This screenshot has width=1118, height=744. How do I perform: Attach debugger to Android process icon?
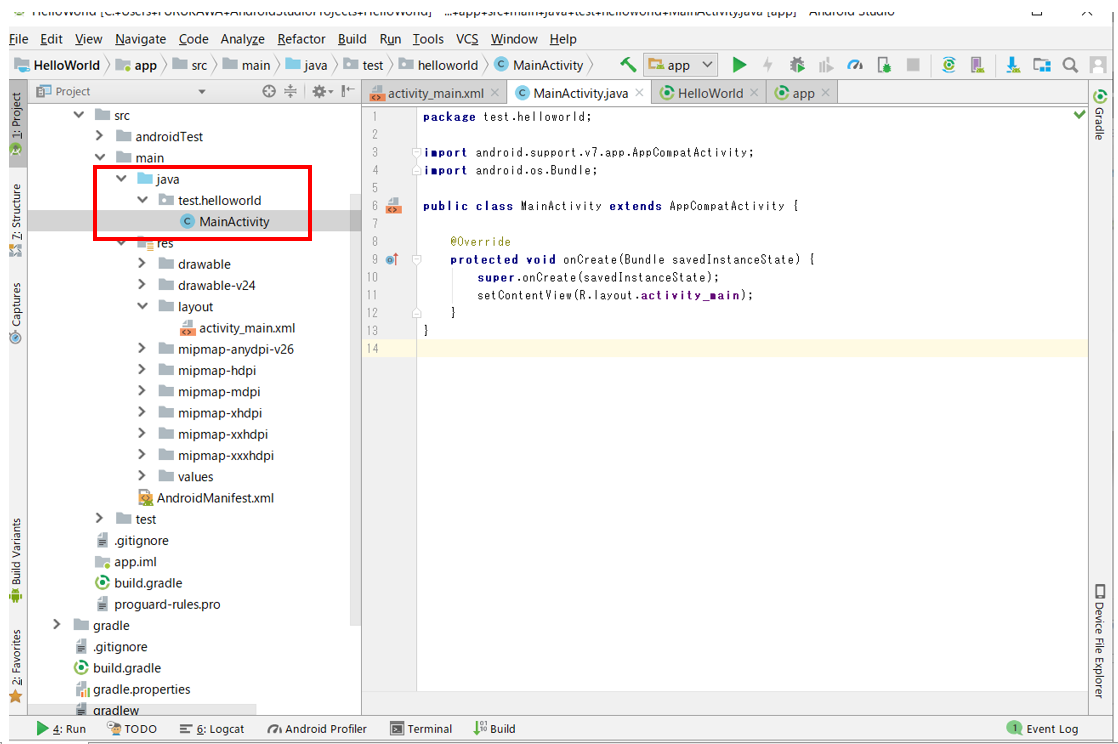tap(884, 65)
